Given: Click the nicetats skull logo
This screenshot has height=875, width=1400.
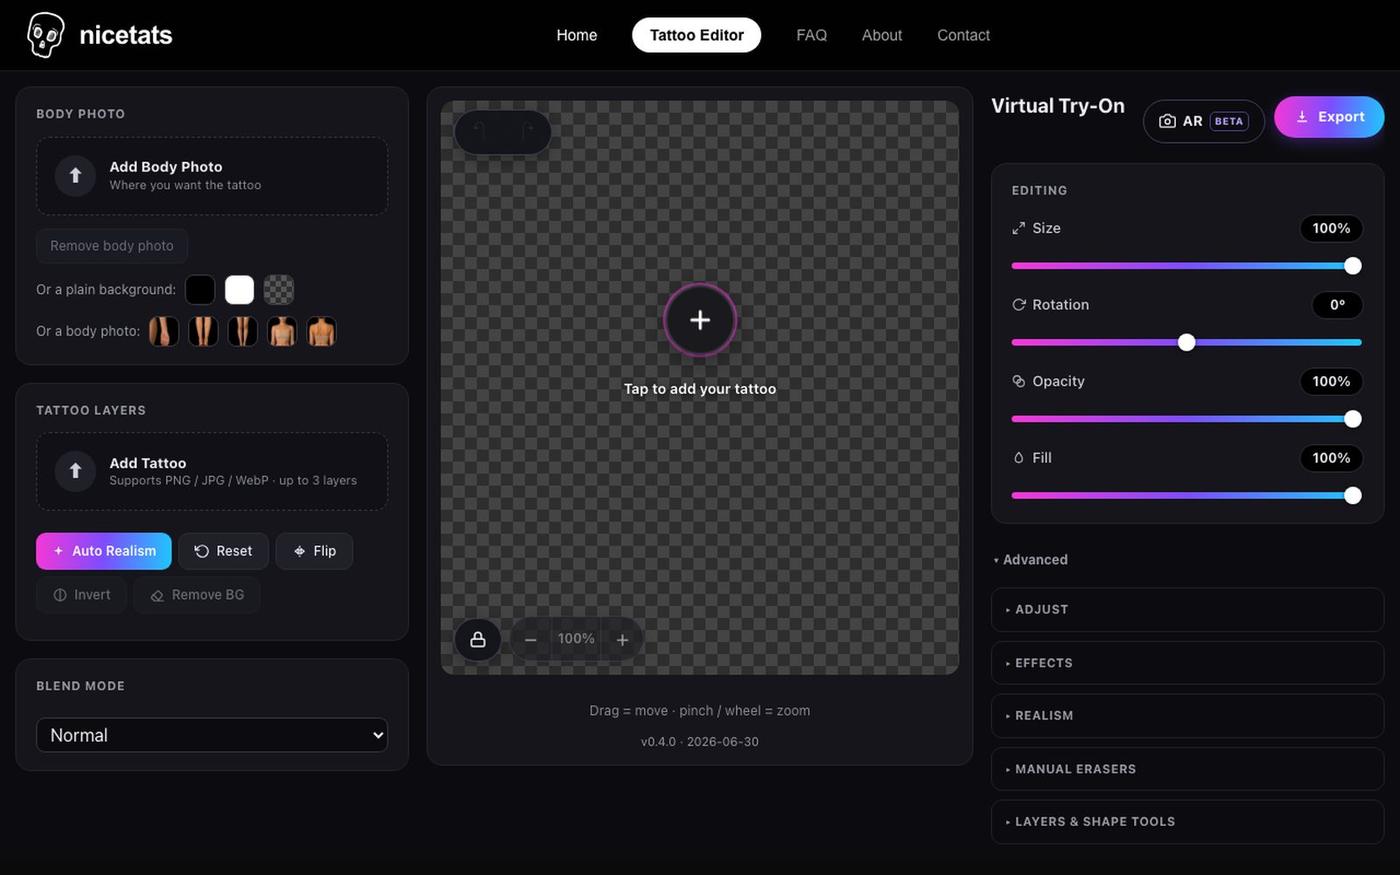Looking at the screenshot, I should [45, 35].
